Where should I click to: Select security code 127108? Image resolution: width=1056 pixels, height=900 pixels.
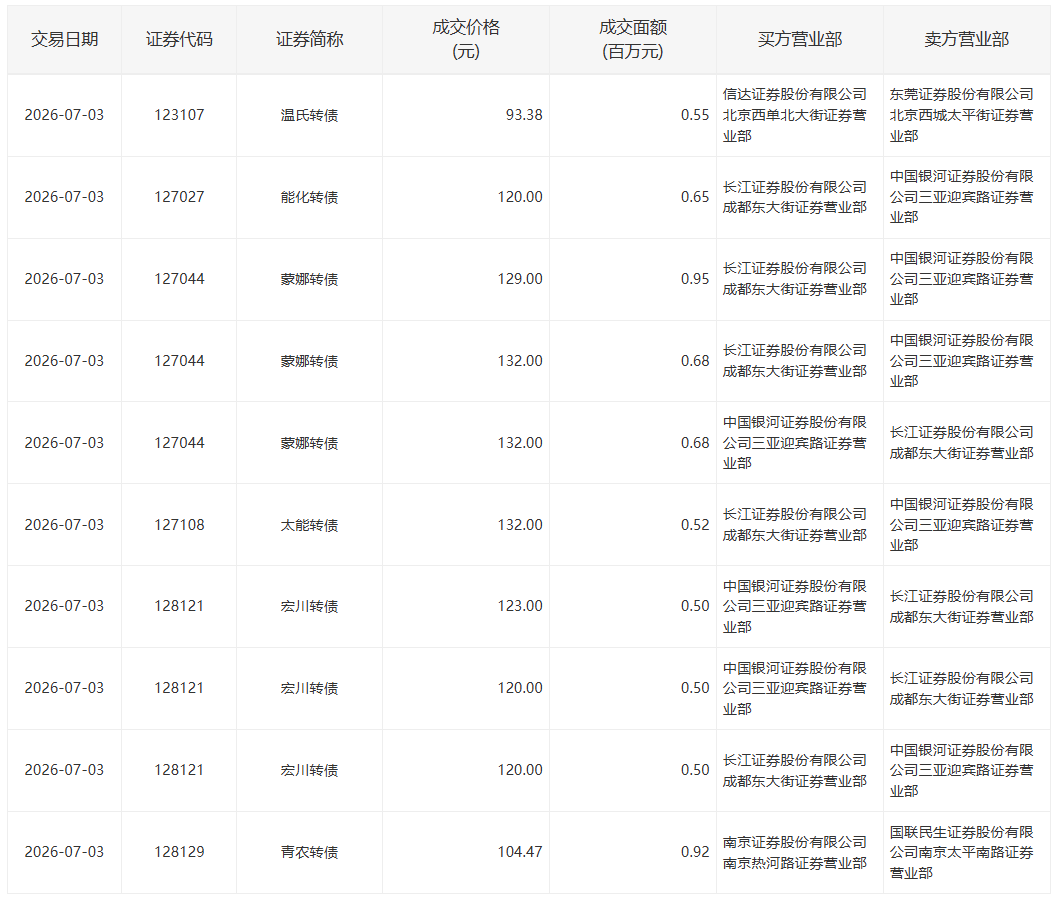coord(179,525)
